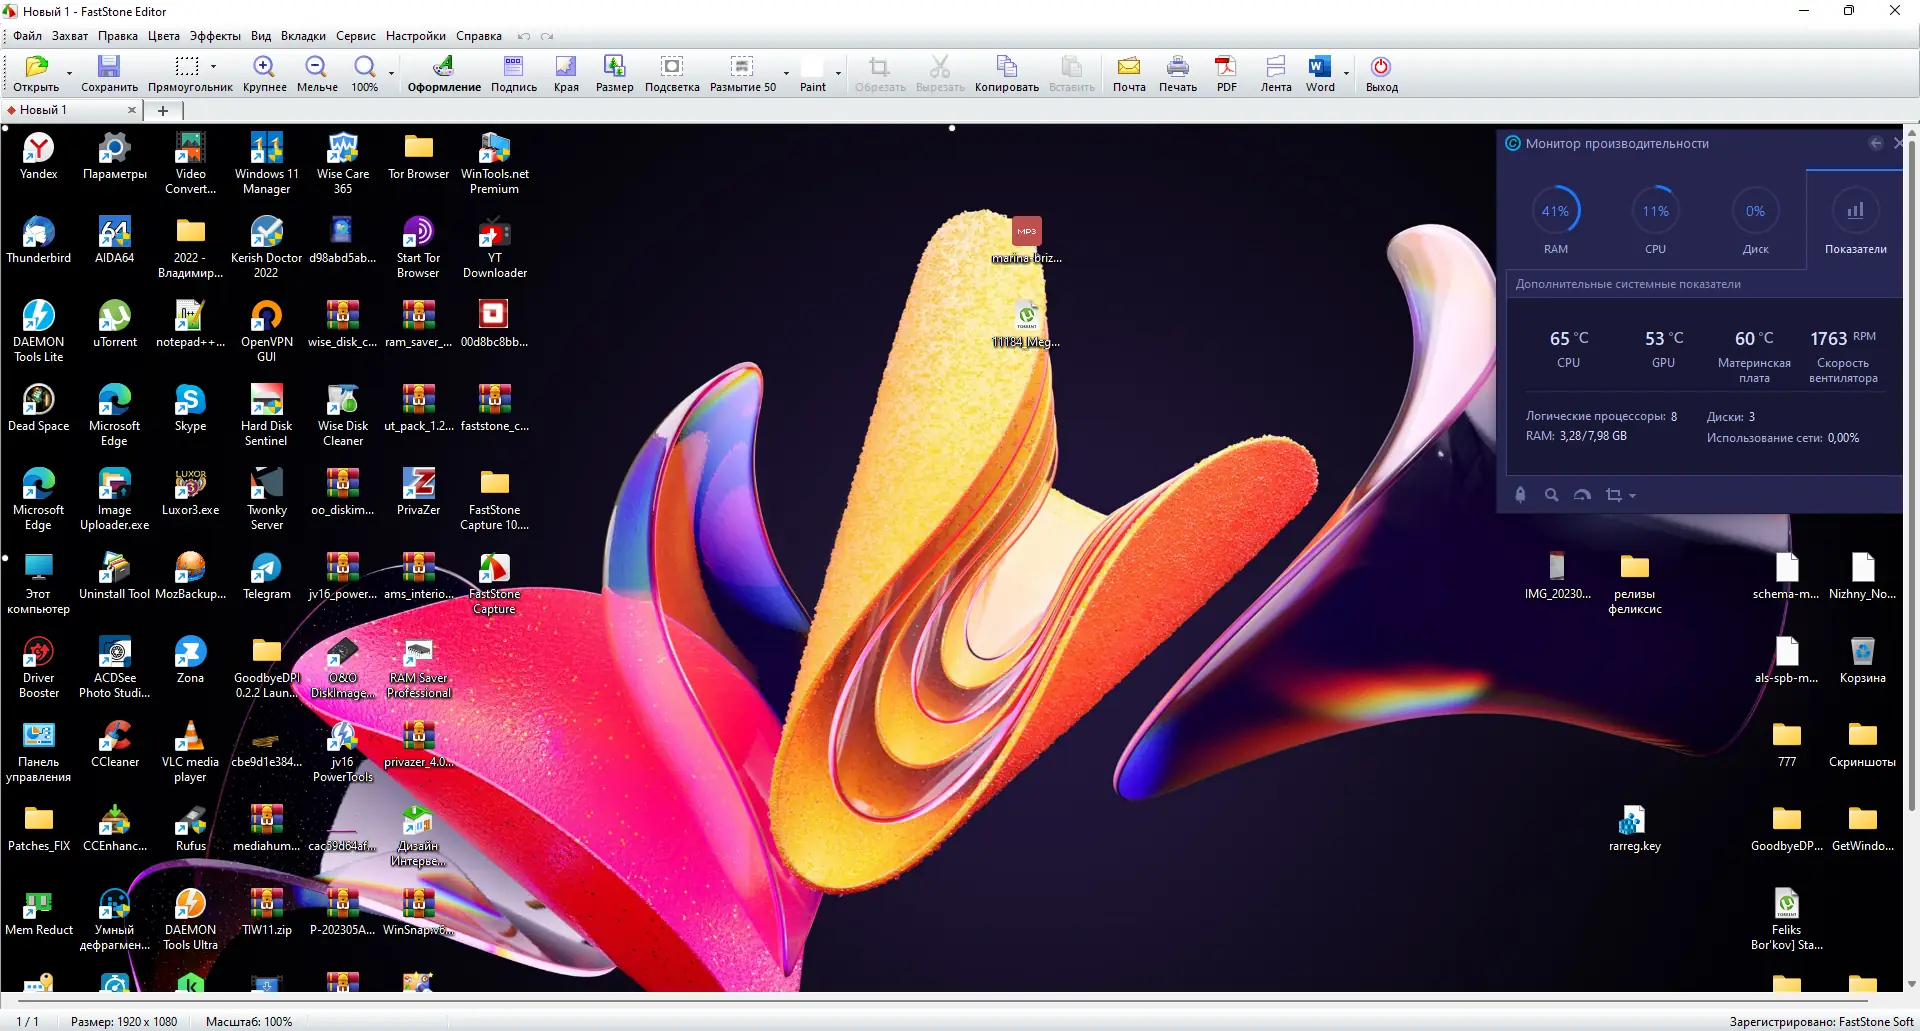Click the 1 / 1 page counter in status bar
The height and width of the screenshot is (1031, 1920).
27,1022
